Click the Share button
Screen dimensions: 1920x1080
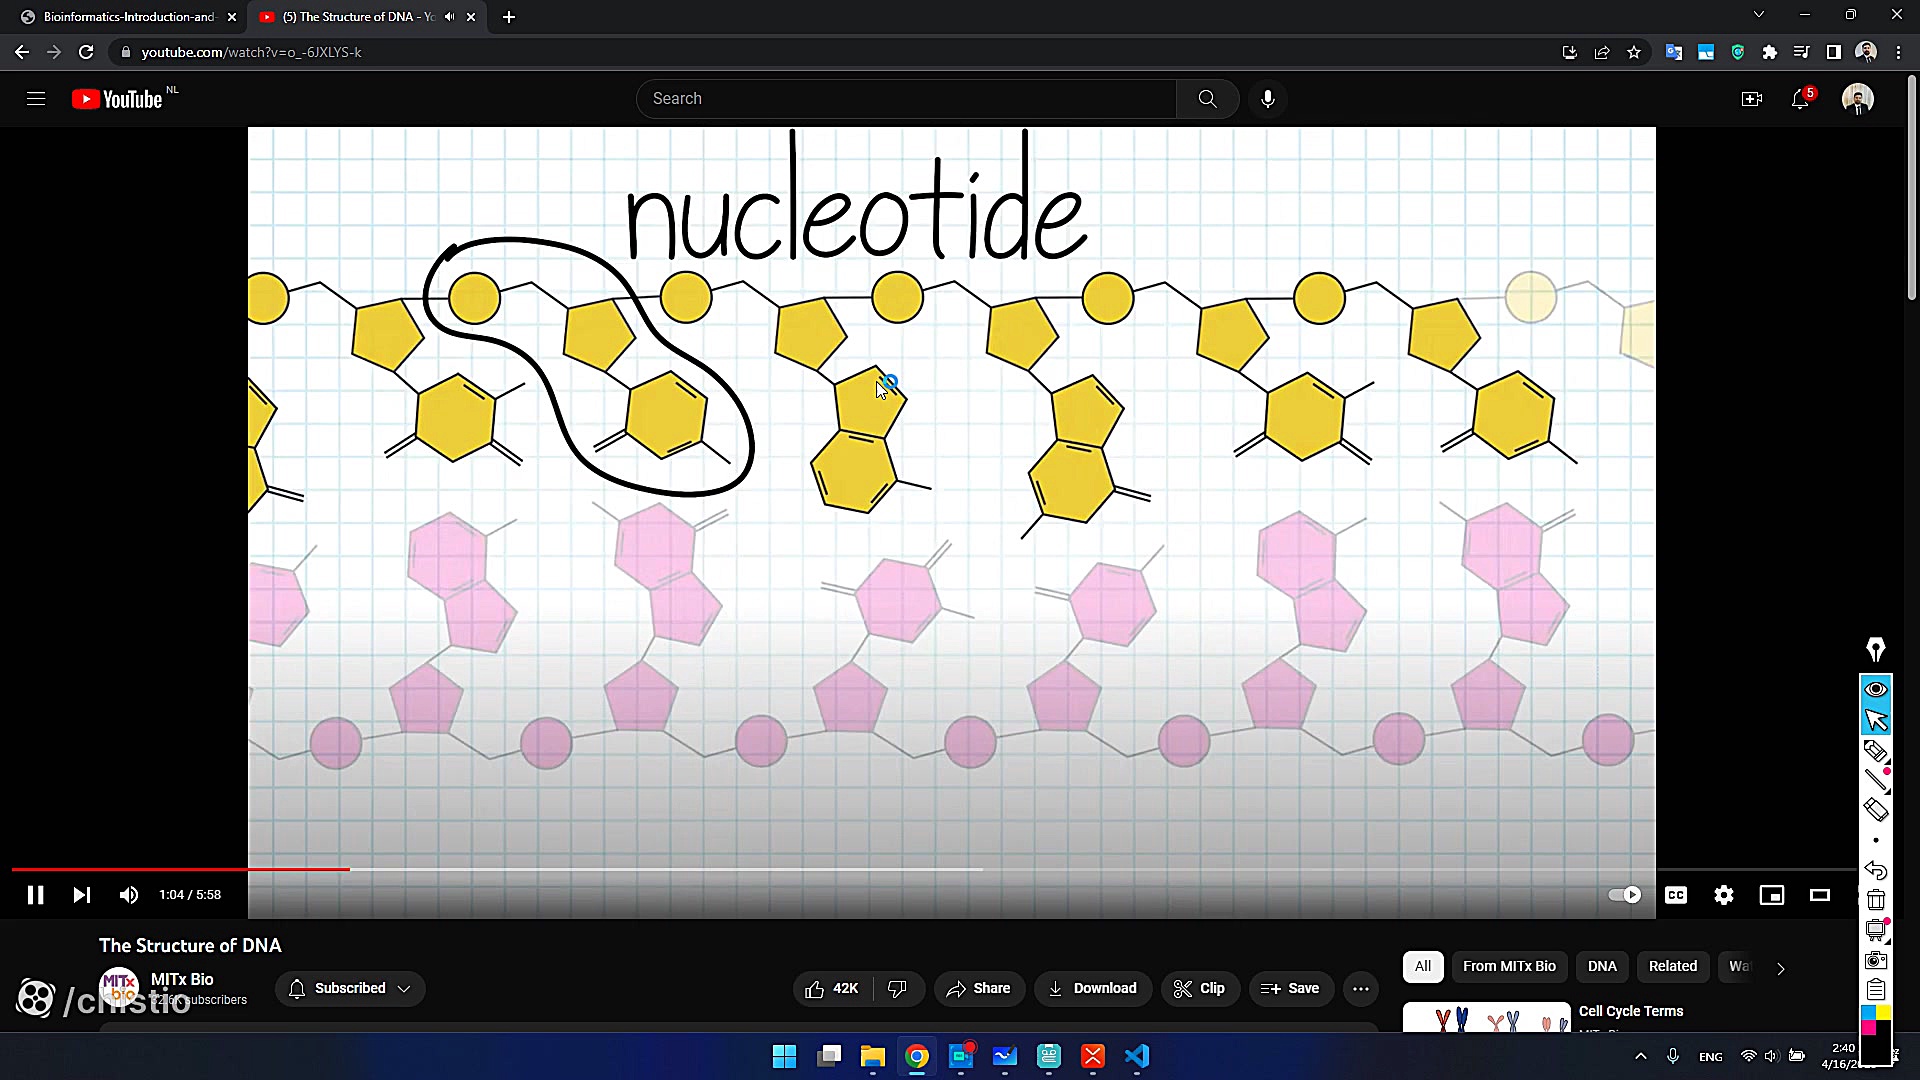pyautogui.click(x=979, y=988)
